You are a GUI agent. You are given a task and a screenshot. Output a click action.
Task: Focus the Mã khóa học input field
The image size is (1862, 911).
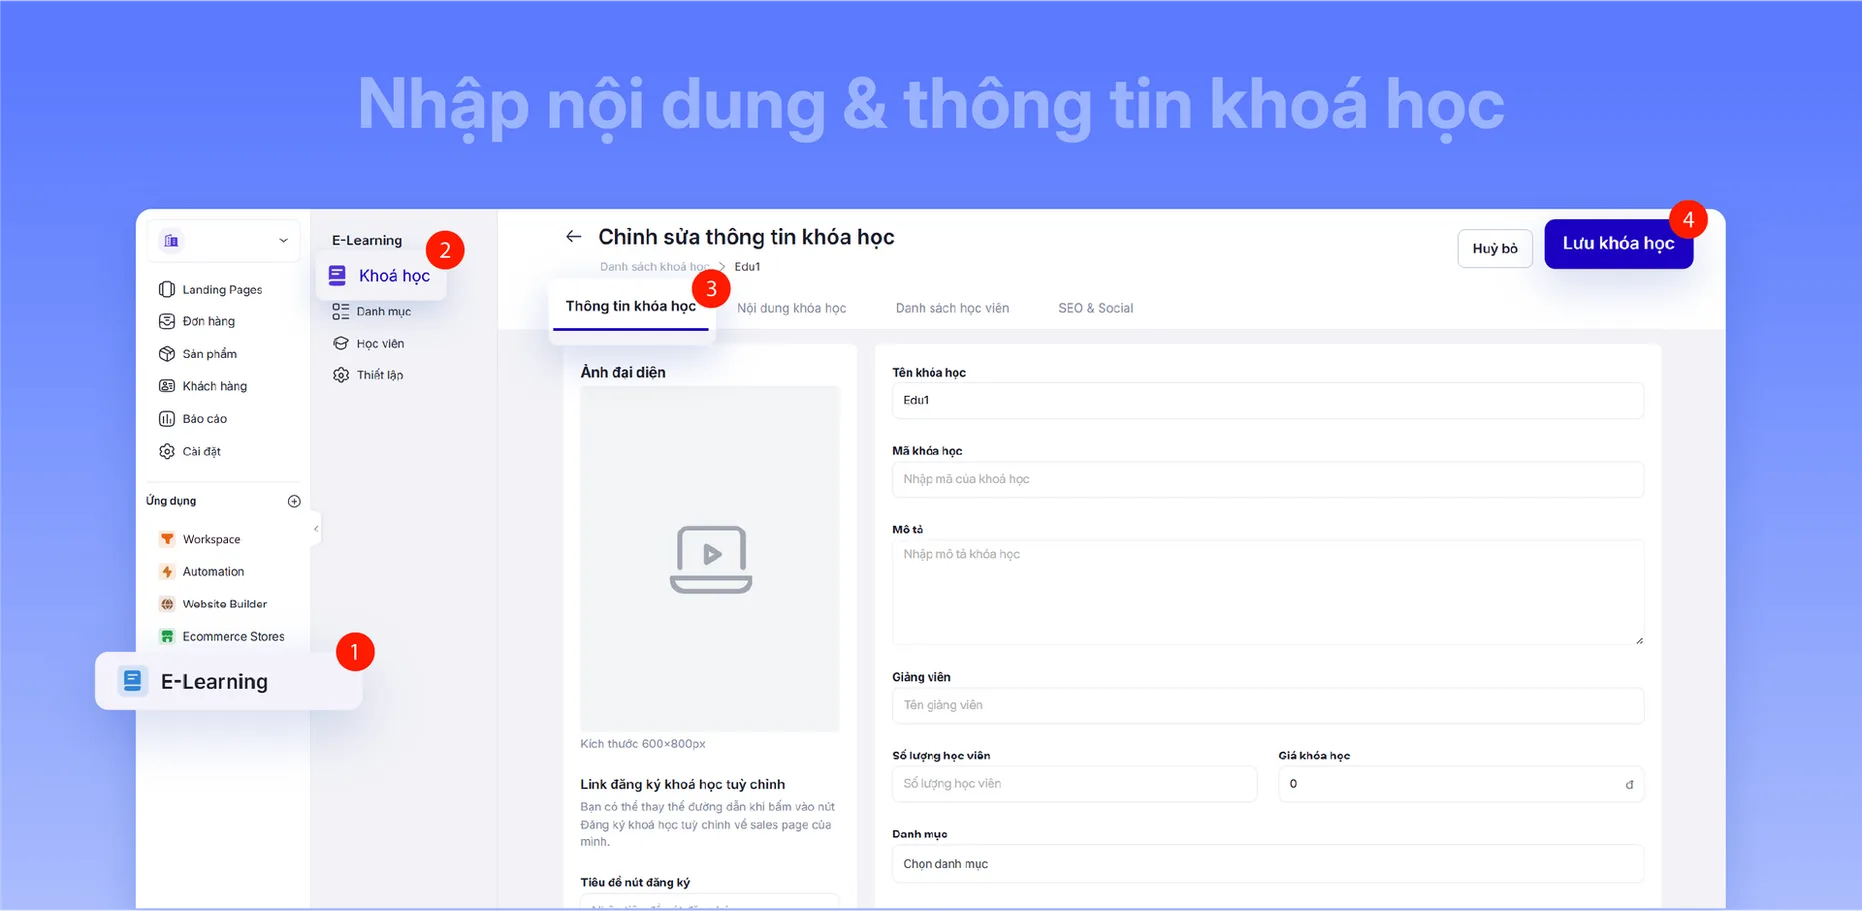[x=1267, y=479]
